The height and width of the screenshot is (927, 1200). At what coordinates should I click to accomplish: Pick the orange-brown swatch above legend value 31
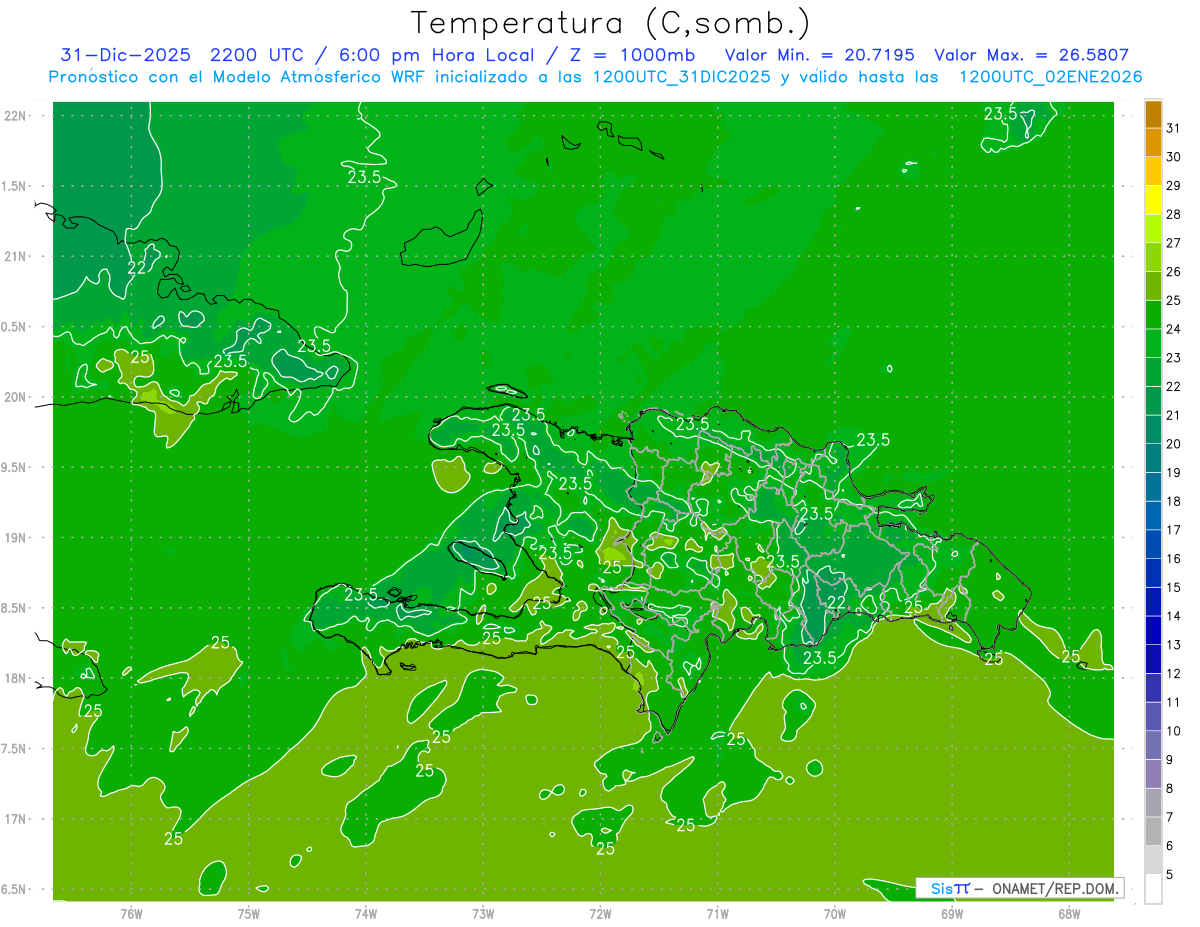(x=1153, y=114)
